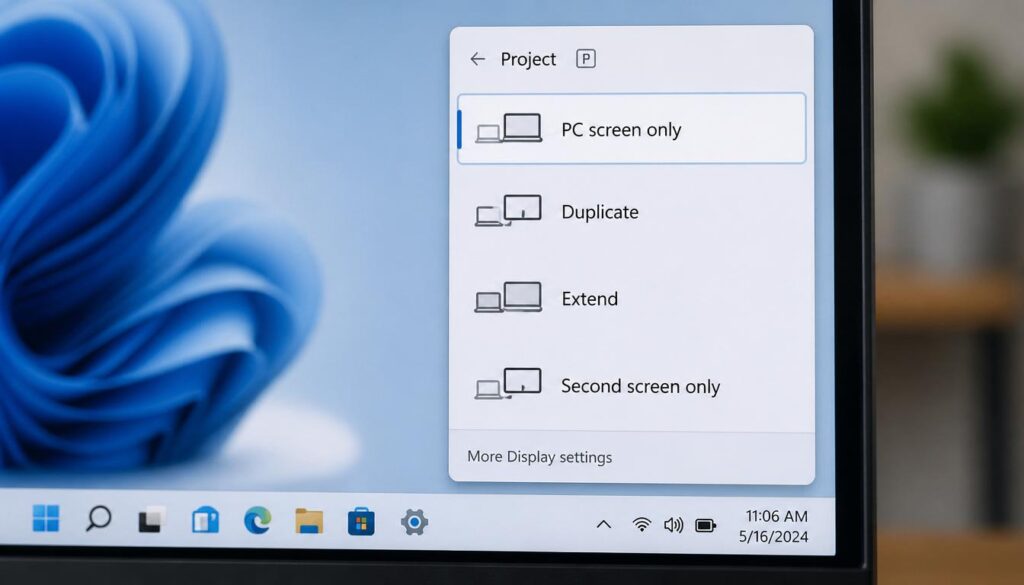Open clock showing 11:06 AM
1024x585 pixels.
(x=776, y=516)
